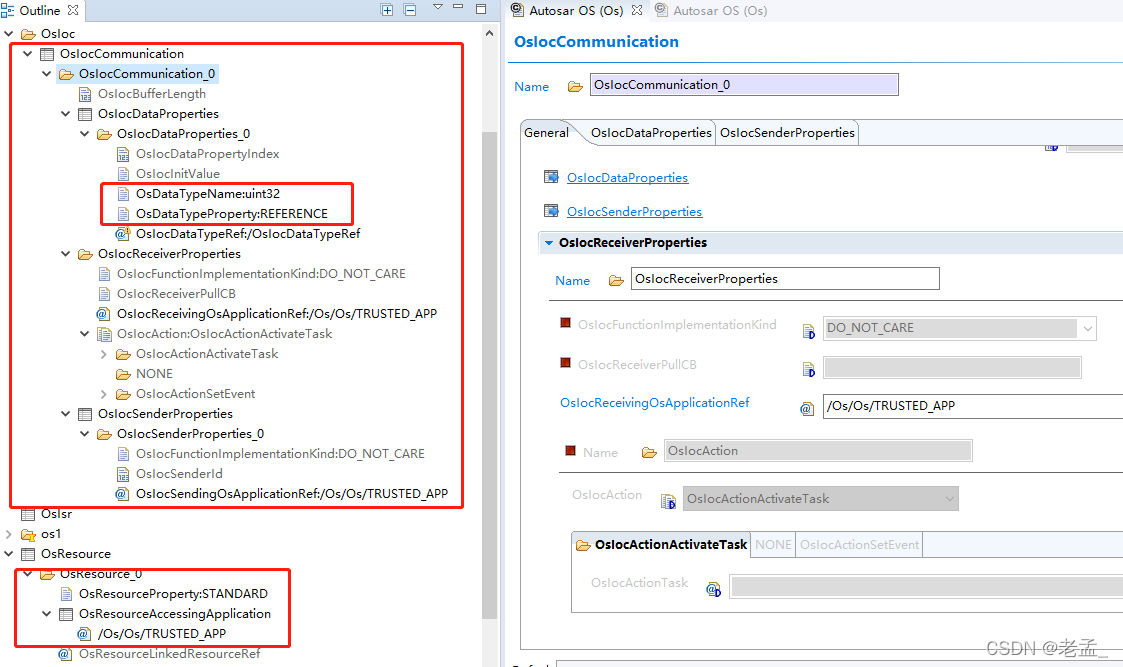
Task: Click the OsIocActionTask reference field
Action: click(x=927, y=586)
